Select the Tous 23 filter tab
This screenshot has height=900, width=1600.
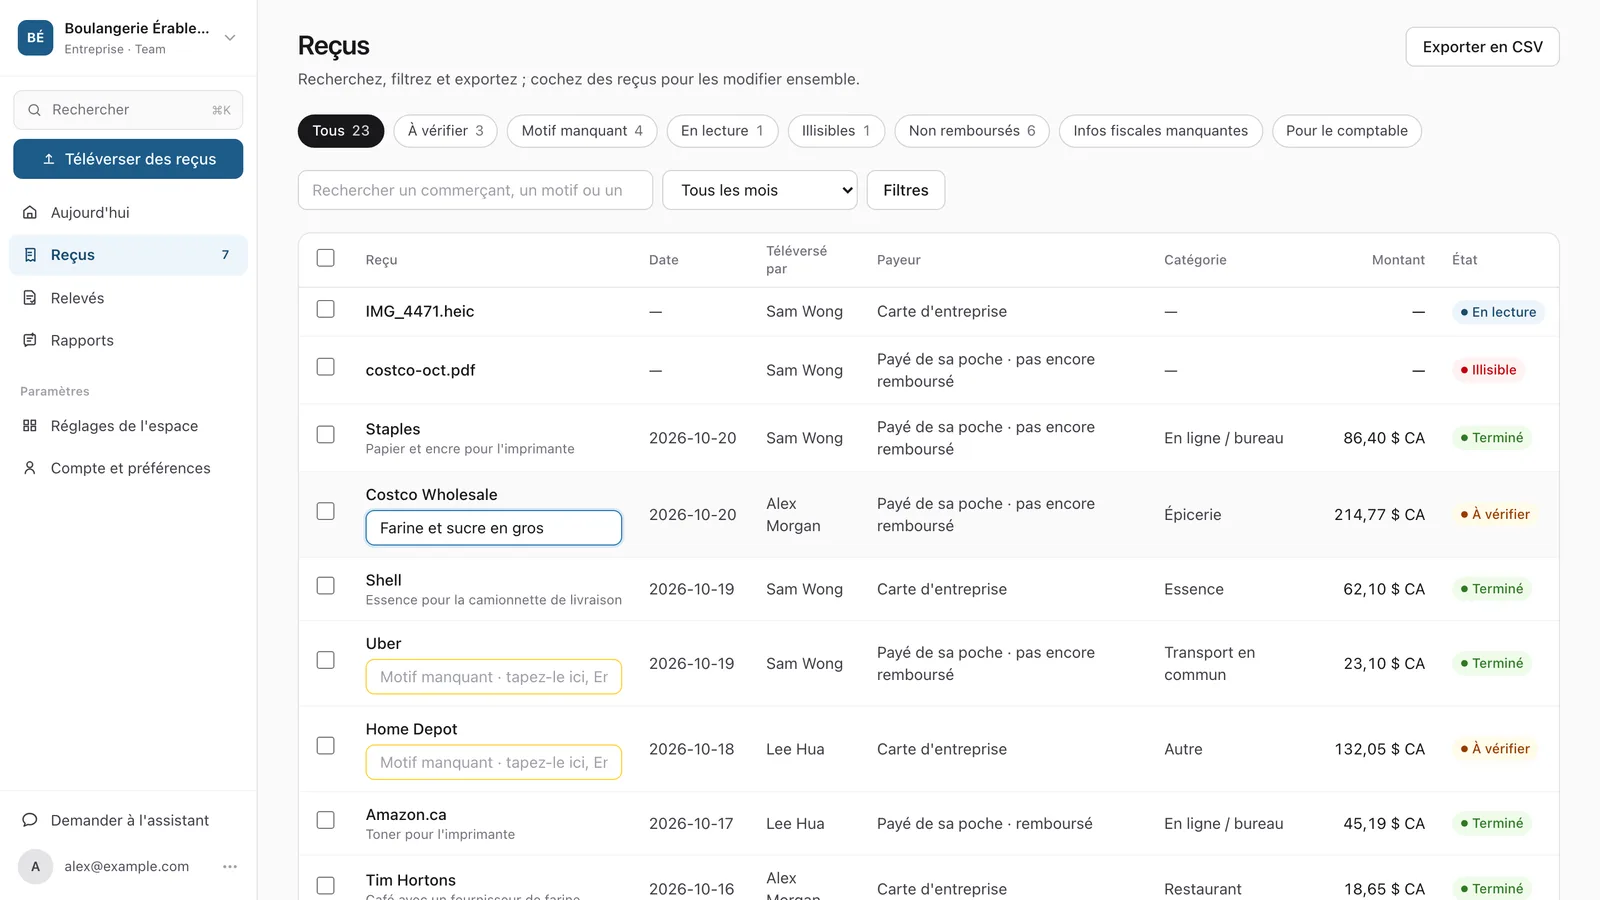(x=341, y=131)
